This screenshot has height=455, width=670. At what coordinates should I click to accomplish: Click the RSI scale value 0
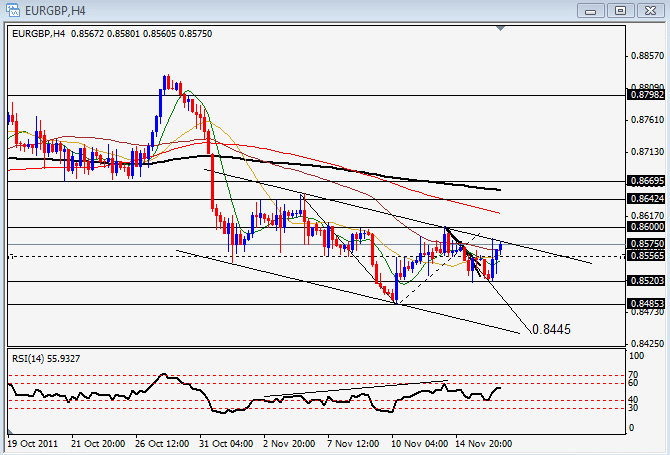coord(632,428)
